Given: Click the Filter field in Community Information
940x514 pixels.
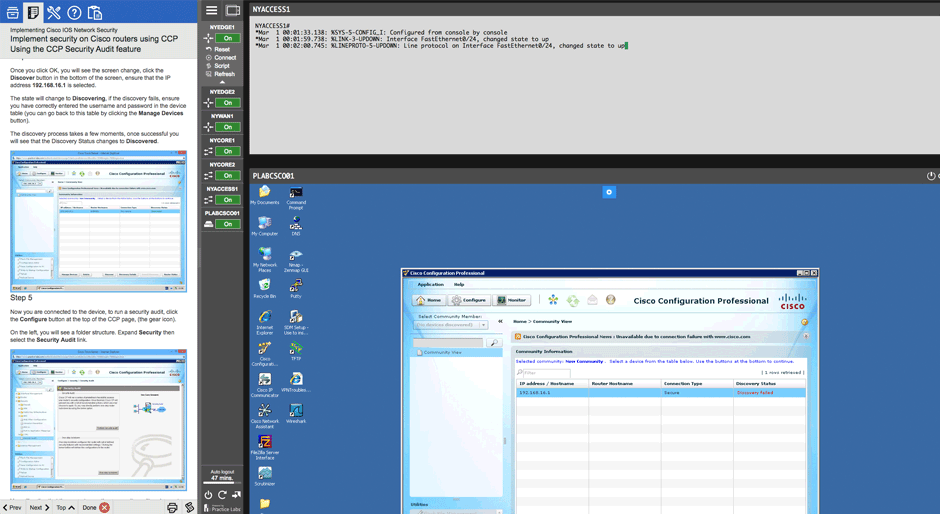Looking at the screenshot, I should [546, 372].
